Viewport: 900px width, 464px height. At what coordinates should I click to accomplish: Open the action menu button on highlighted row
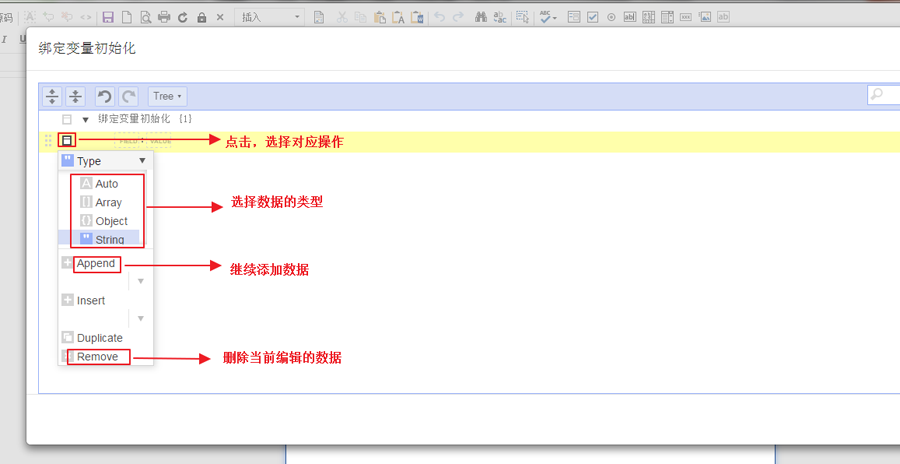point(67,141)
